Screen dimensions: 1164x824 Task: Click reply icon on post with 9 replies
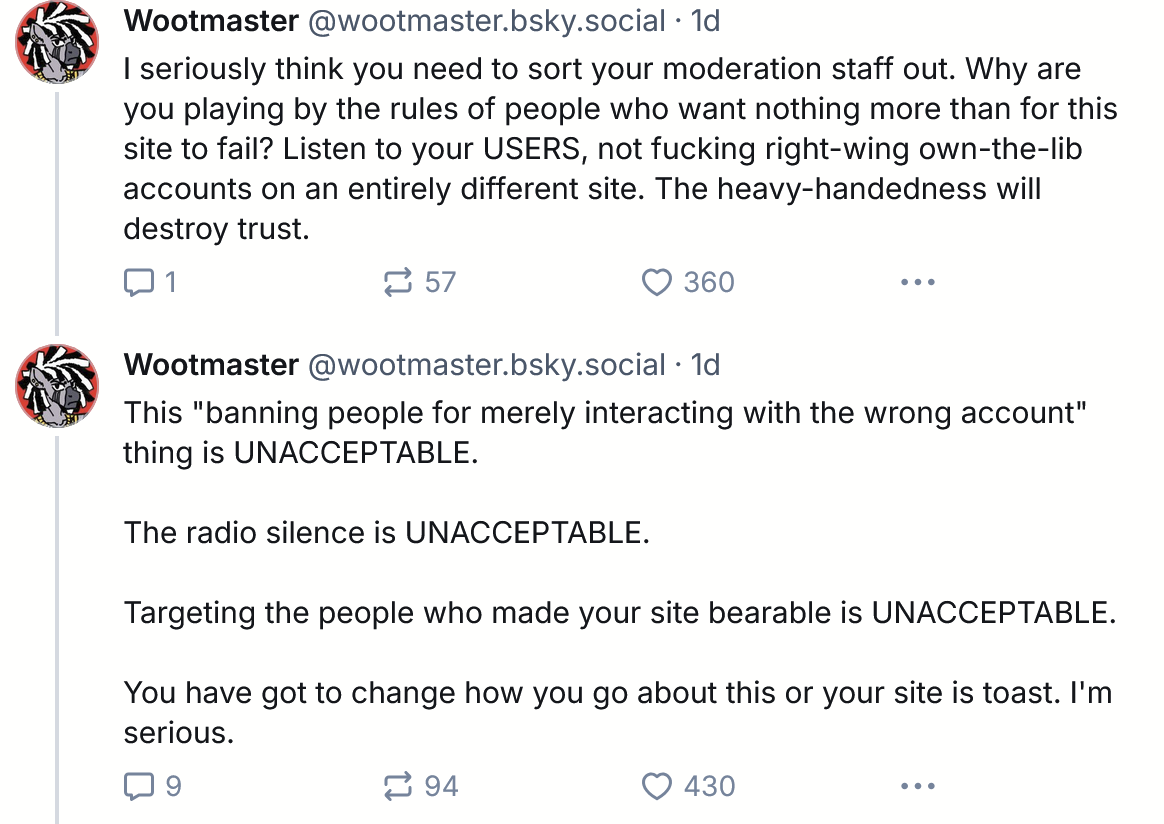pyautogui.click(x=137, y=787)
